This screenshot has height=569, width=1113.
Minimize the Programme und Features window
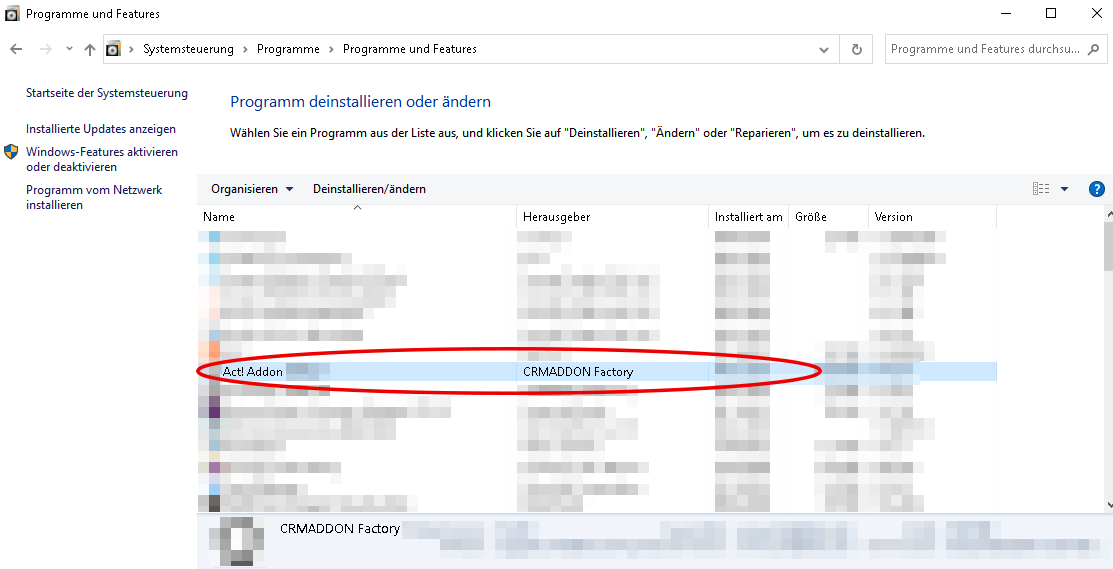click(x=1006, y=13)
